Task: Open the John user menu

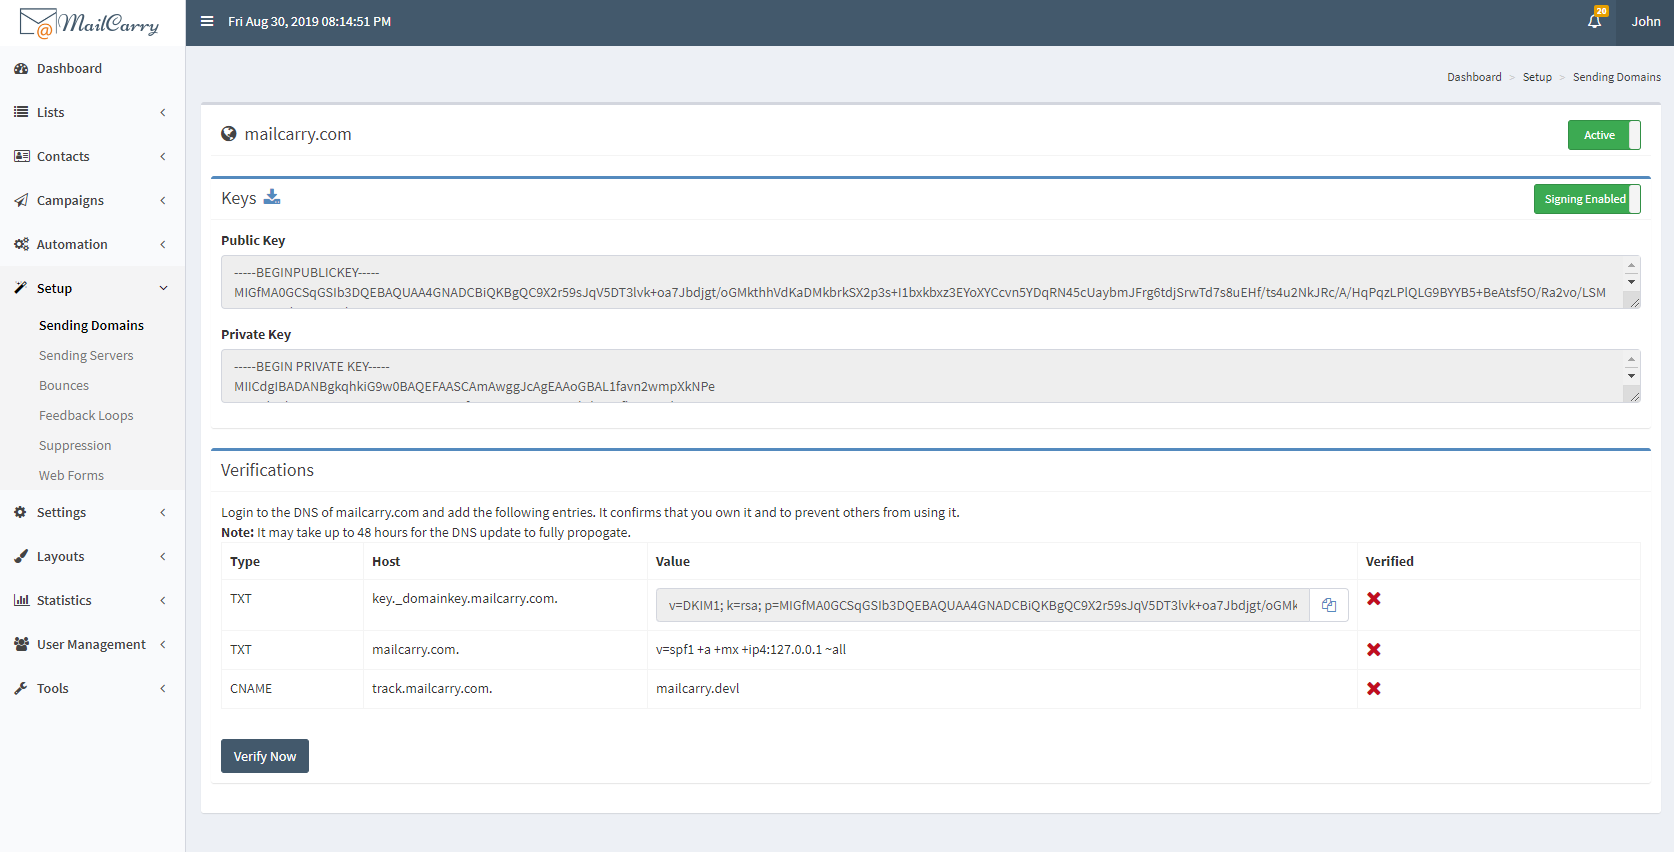Action: coord(1646,21)
